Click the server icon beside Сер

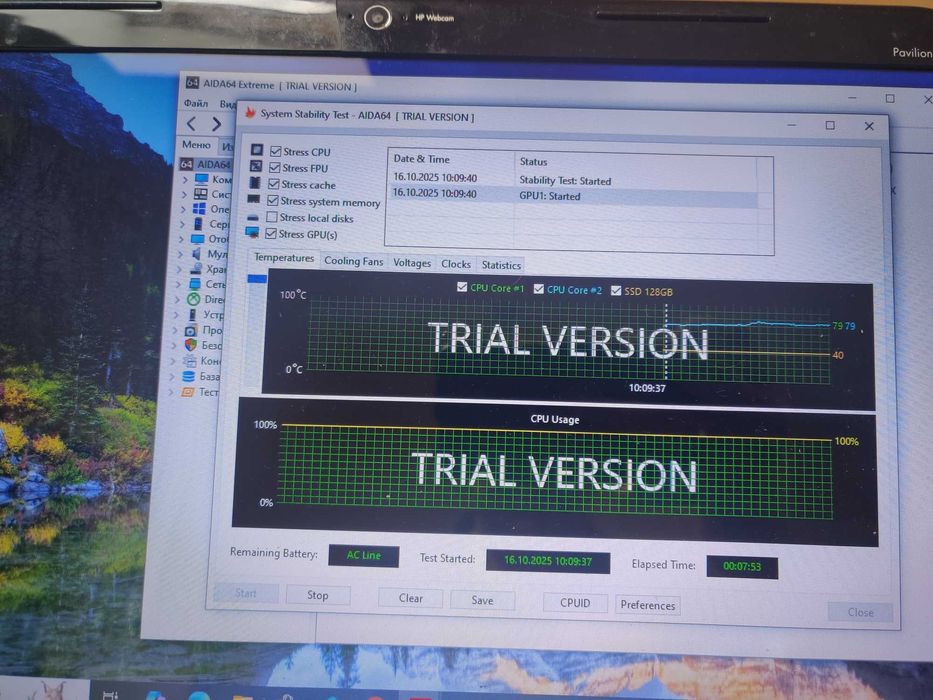click(199, 223)
